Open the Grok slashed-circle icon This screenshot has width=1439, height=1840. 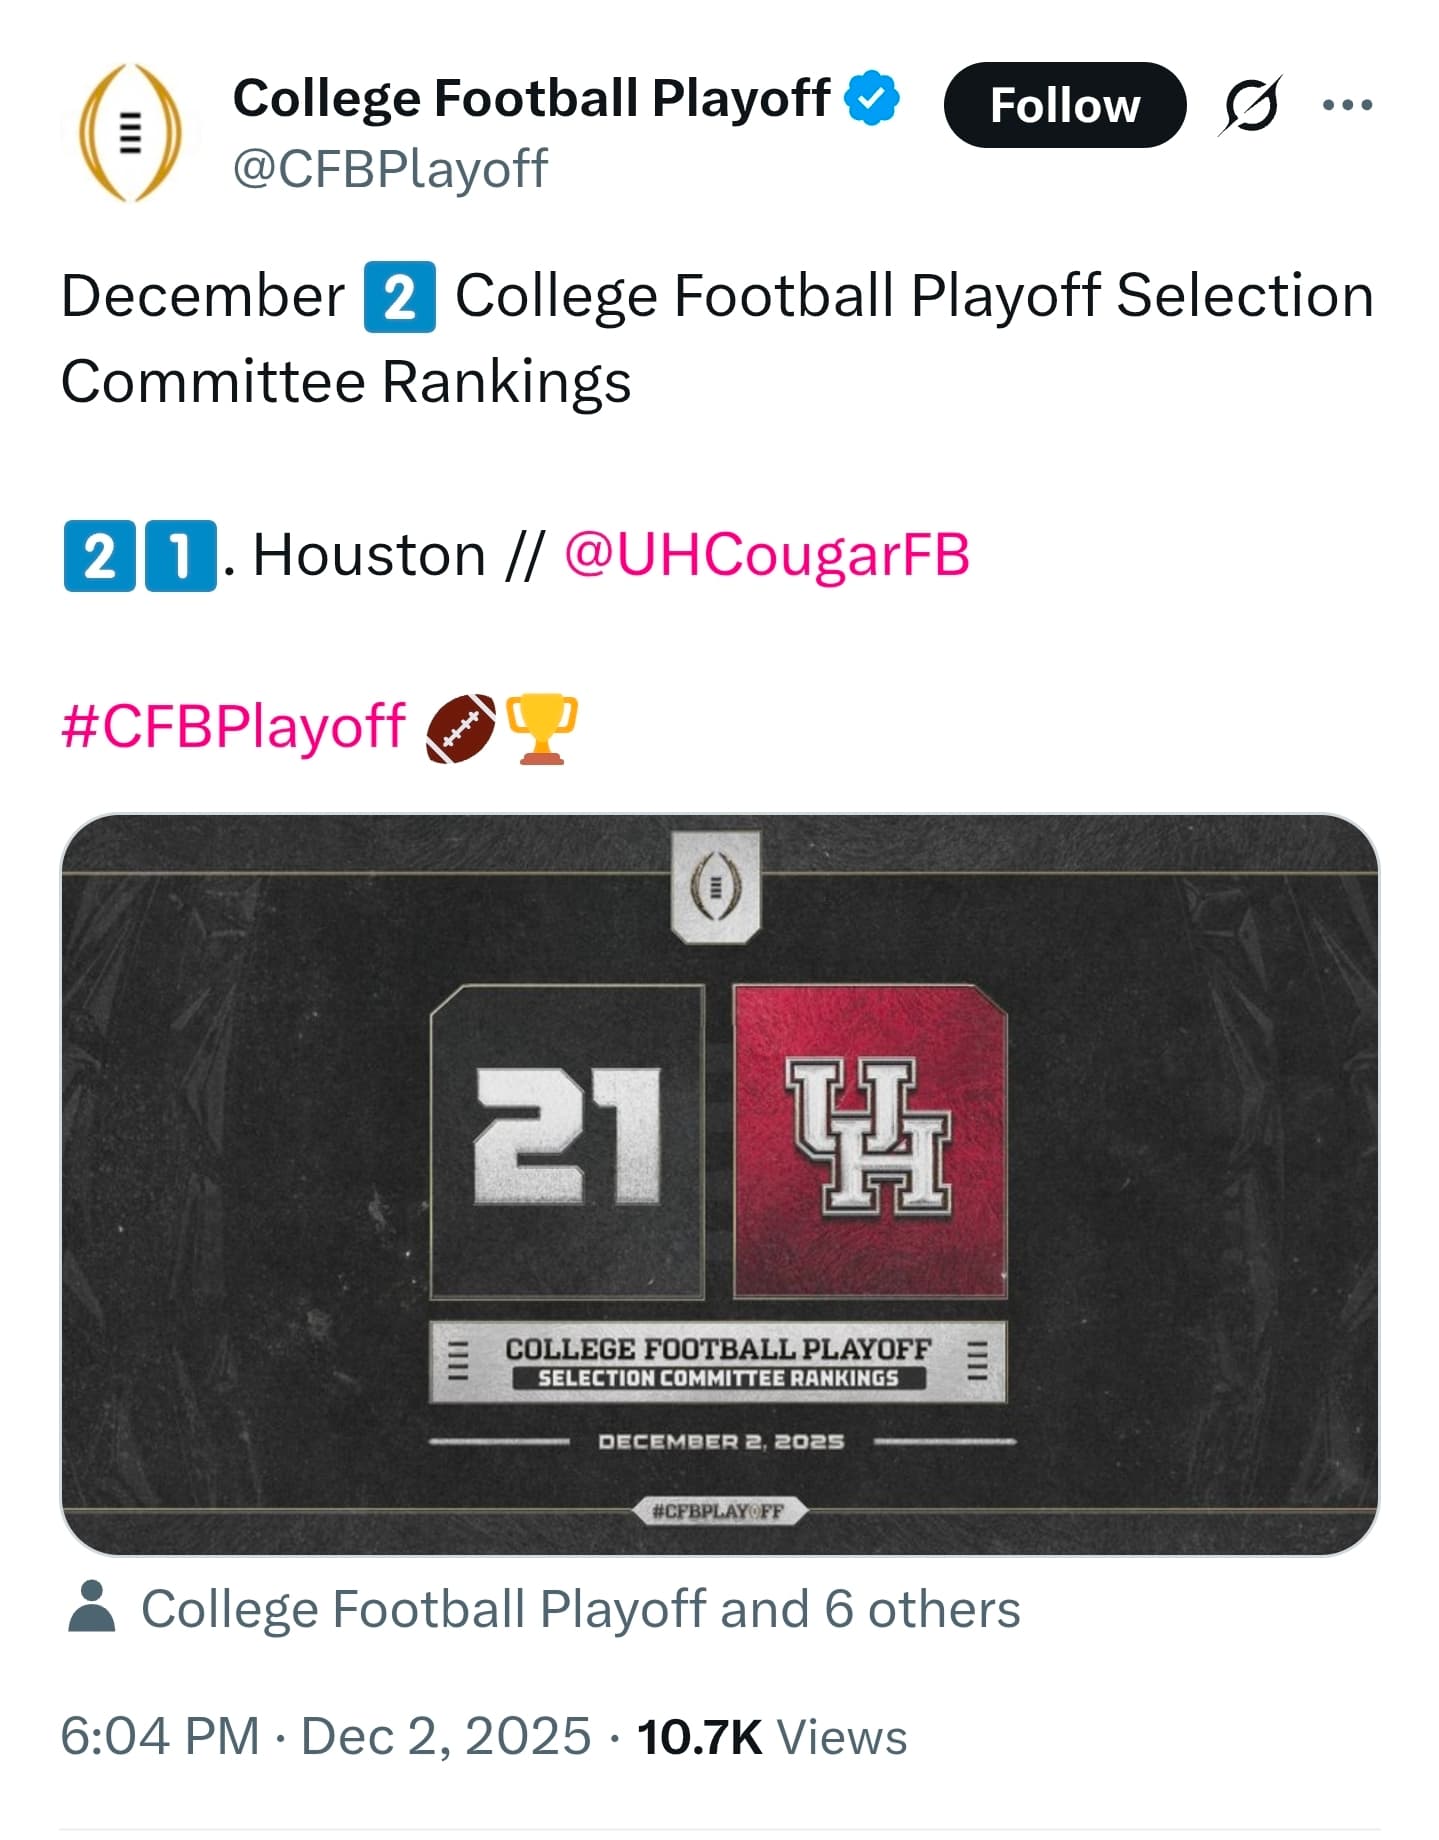[x=1250, y=104]
